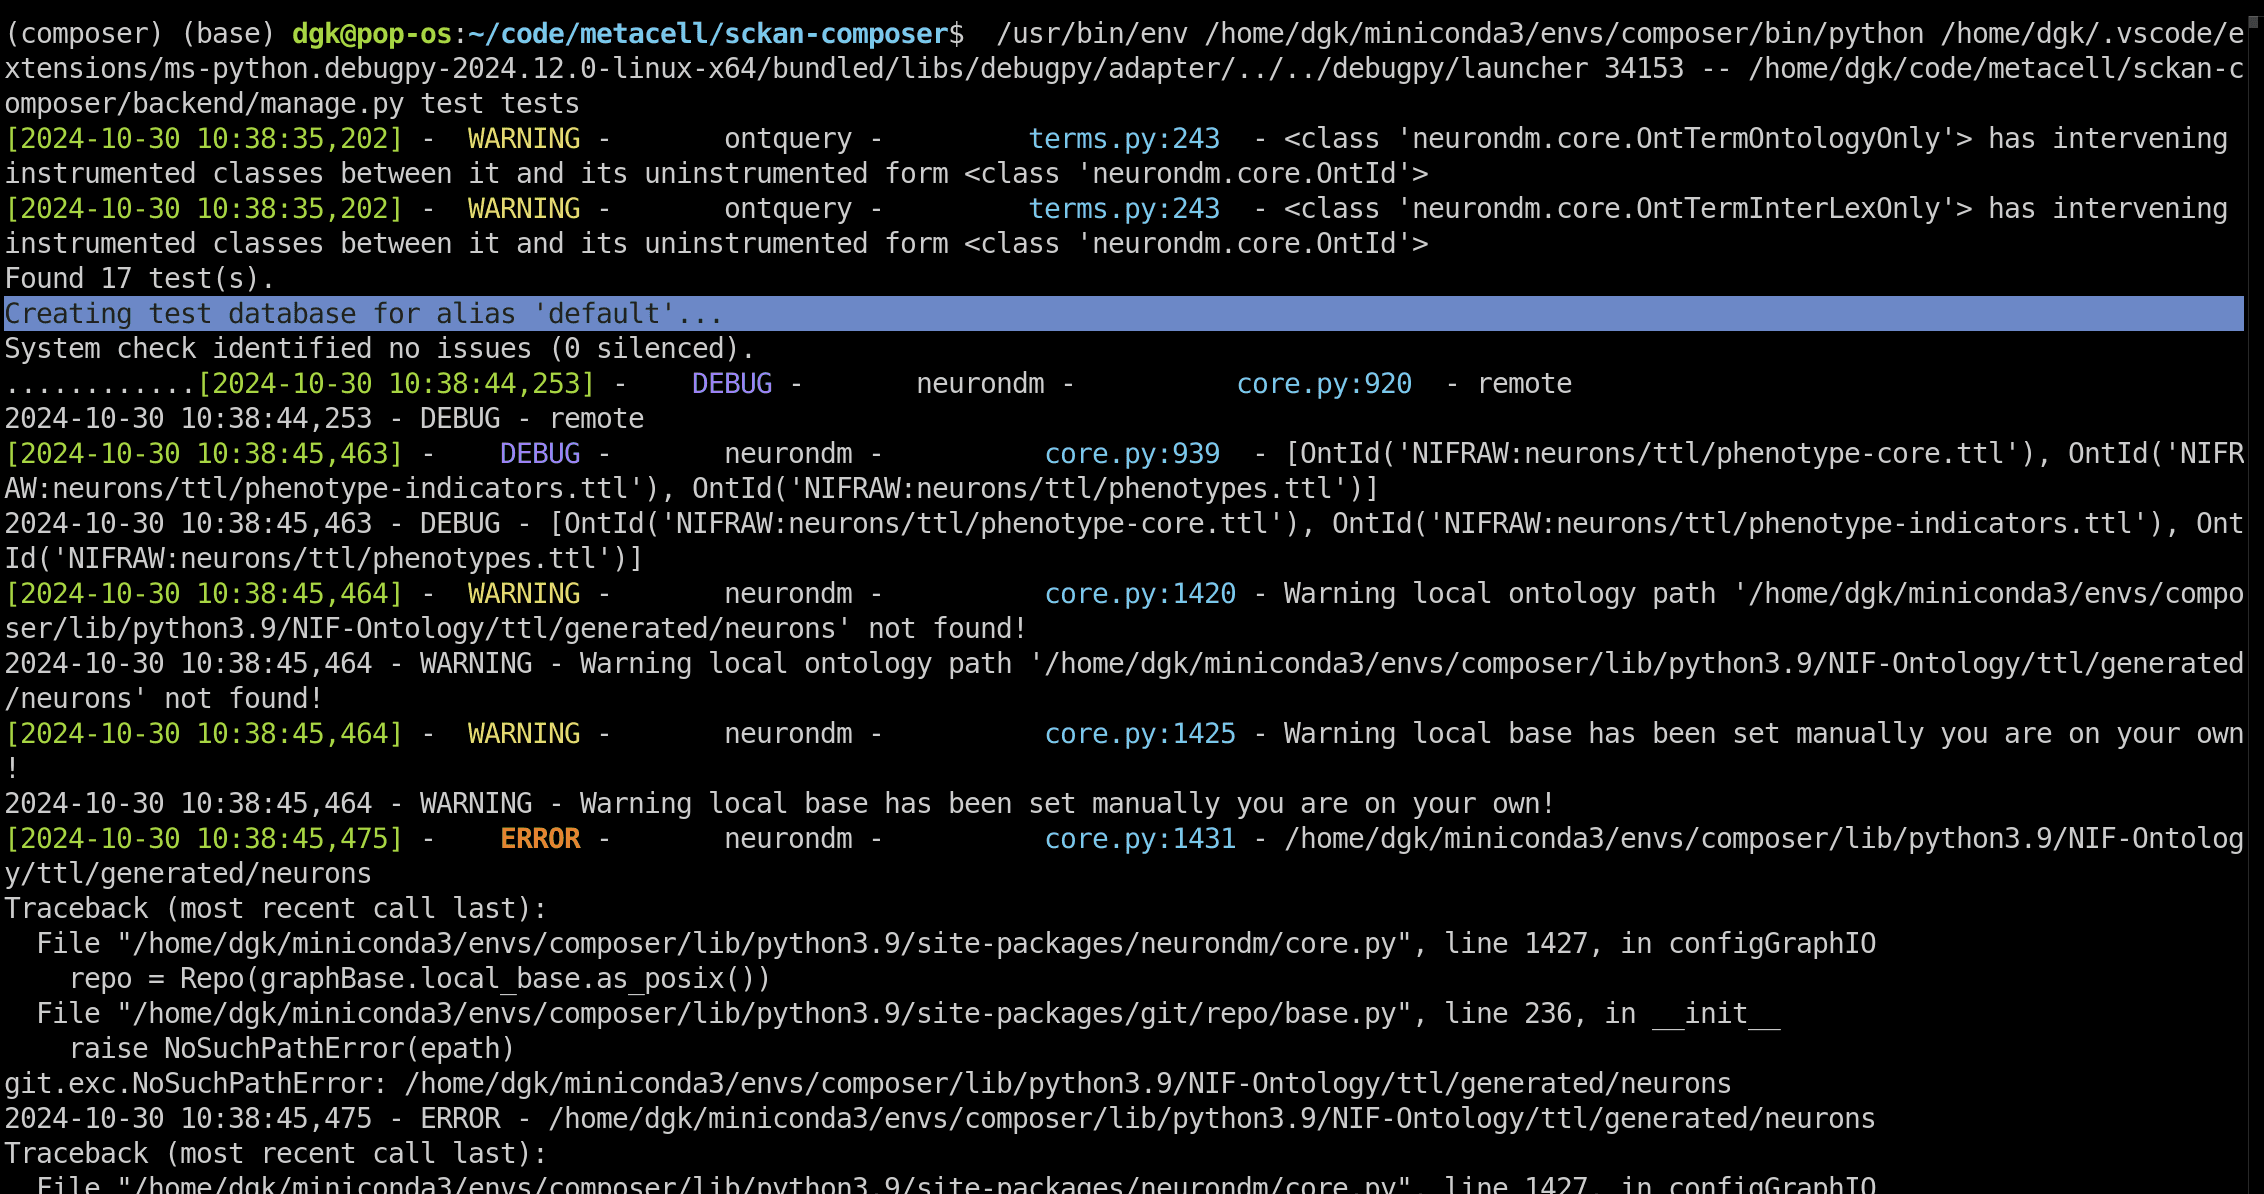This screenshot has width=2264, height=1194.
Task: Click highlighted 'Creating test database' line
Action: (x=364, y=314)
